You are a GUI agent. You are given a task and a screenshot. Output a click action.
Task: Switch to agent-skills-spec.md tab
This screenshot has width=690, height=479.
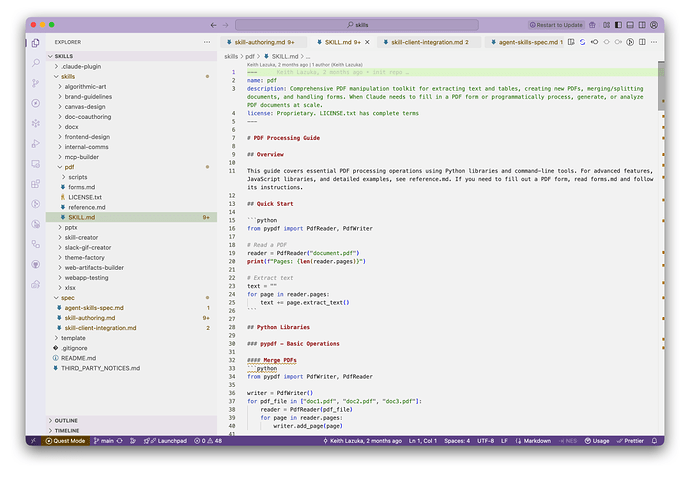coord(524,42)
